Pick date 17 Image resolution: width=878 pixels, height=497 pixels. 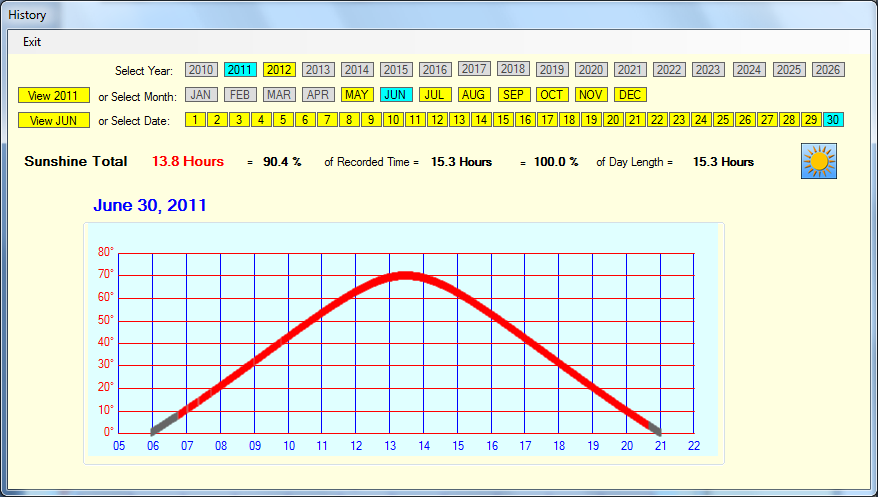pyautogui.click(x=548, y=120)
